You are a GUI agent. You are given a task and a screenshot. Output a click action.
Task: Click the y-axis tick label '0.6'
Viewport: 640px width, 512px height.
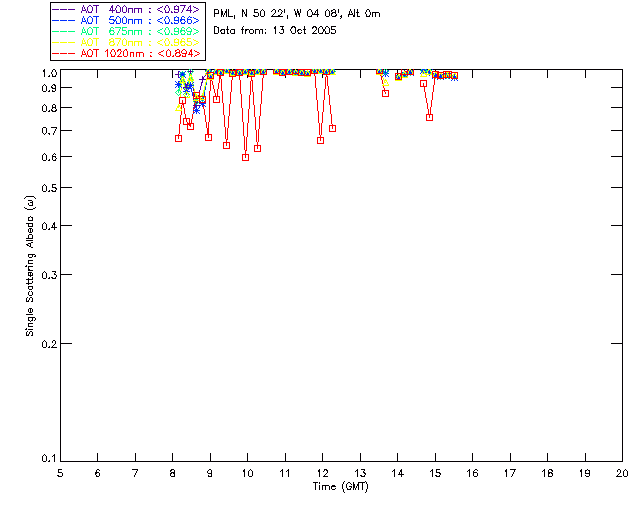(49, 157)
